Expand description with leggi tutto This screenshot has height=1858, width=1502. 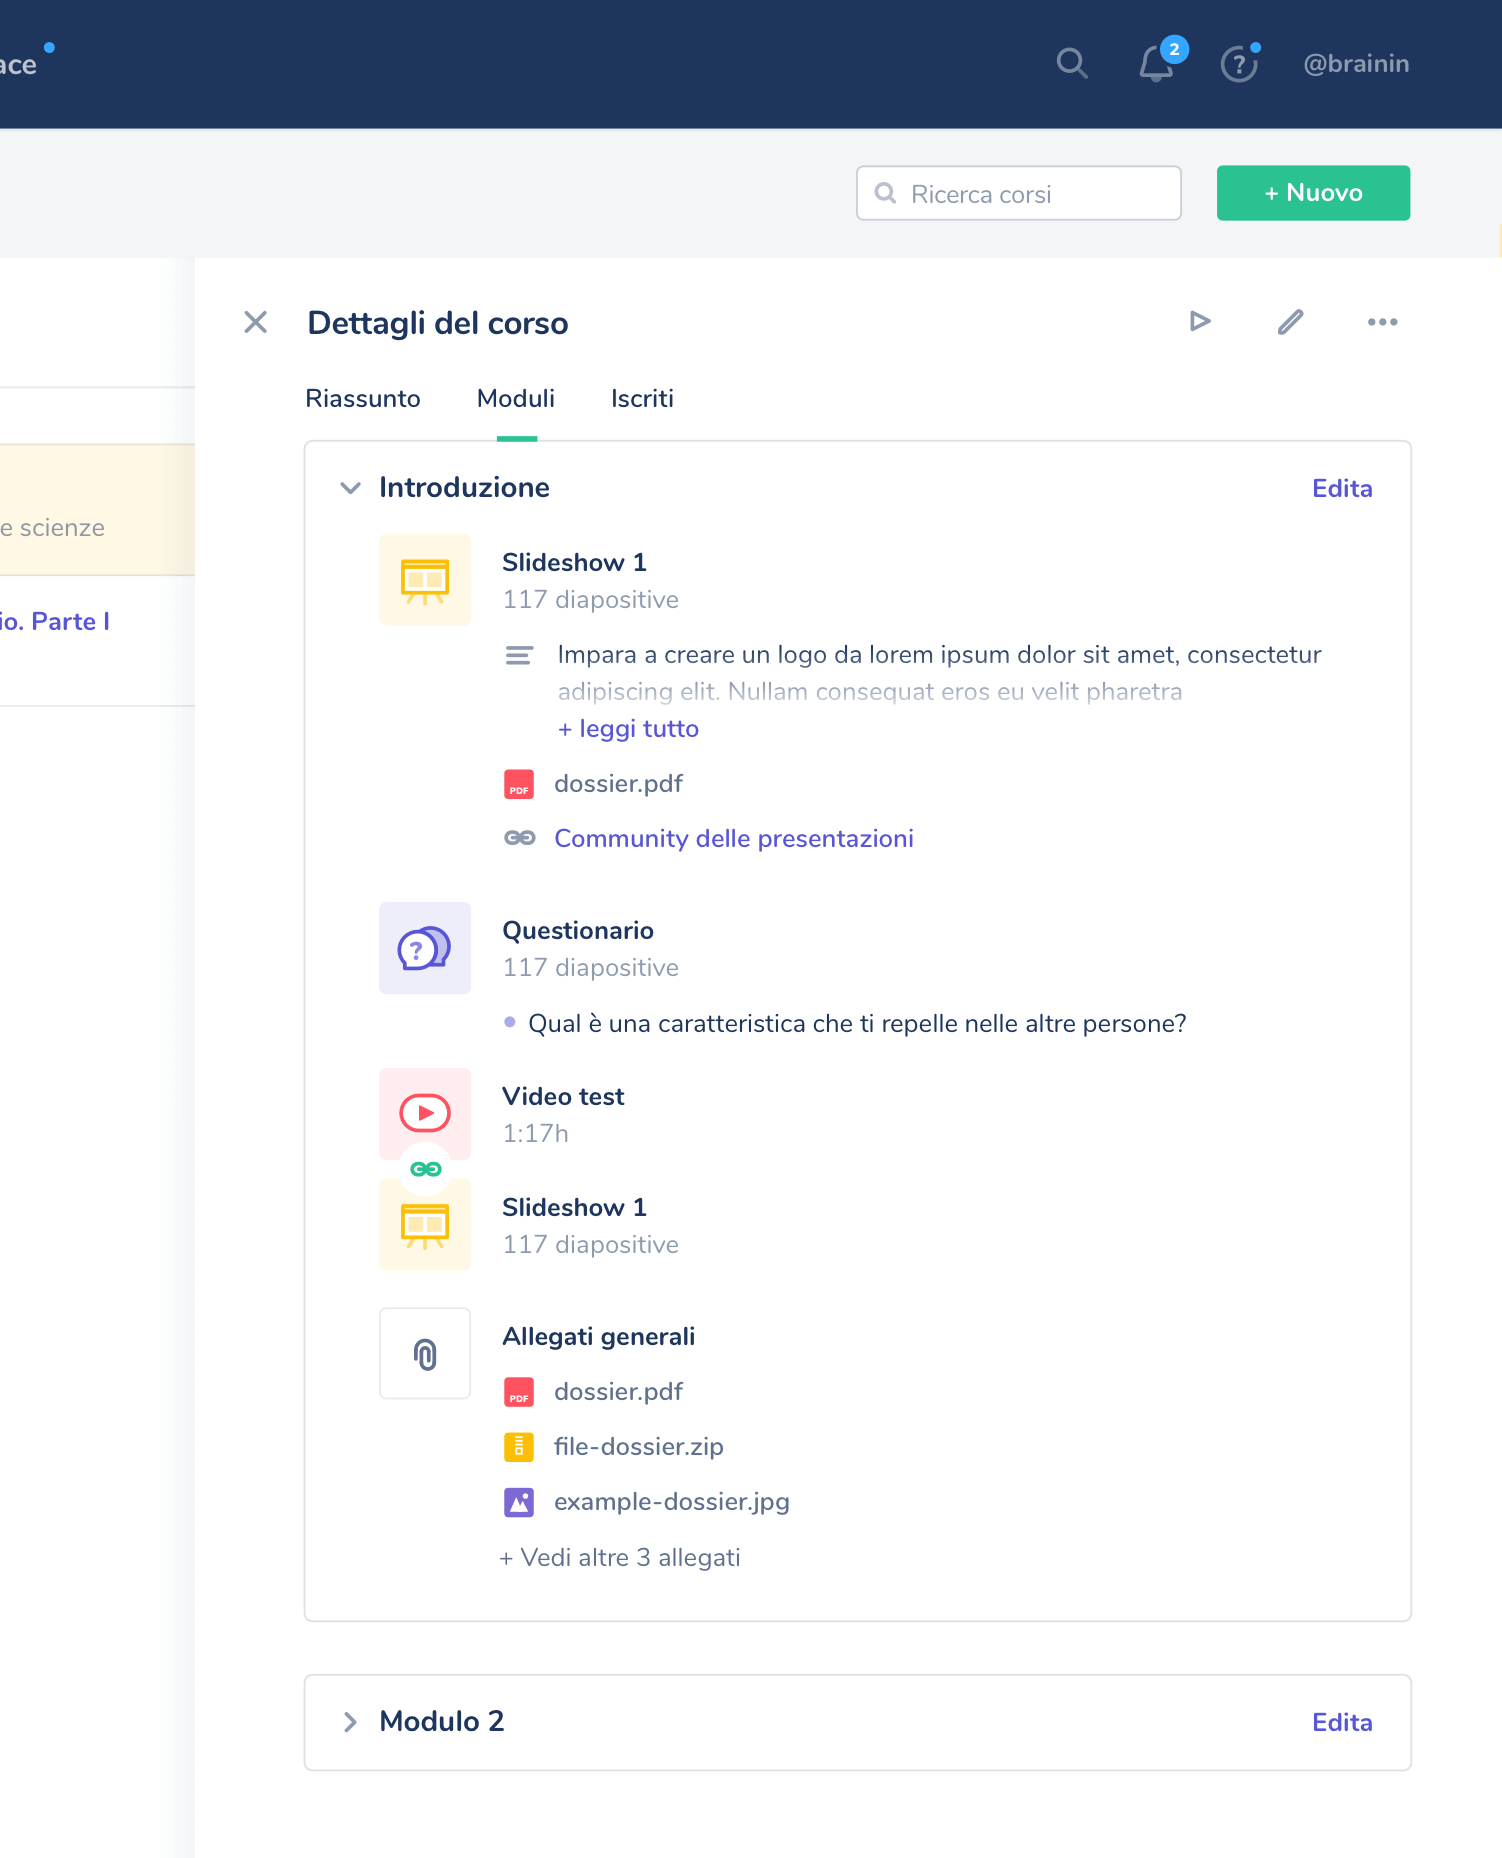point(629,729)
